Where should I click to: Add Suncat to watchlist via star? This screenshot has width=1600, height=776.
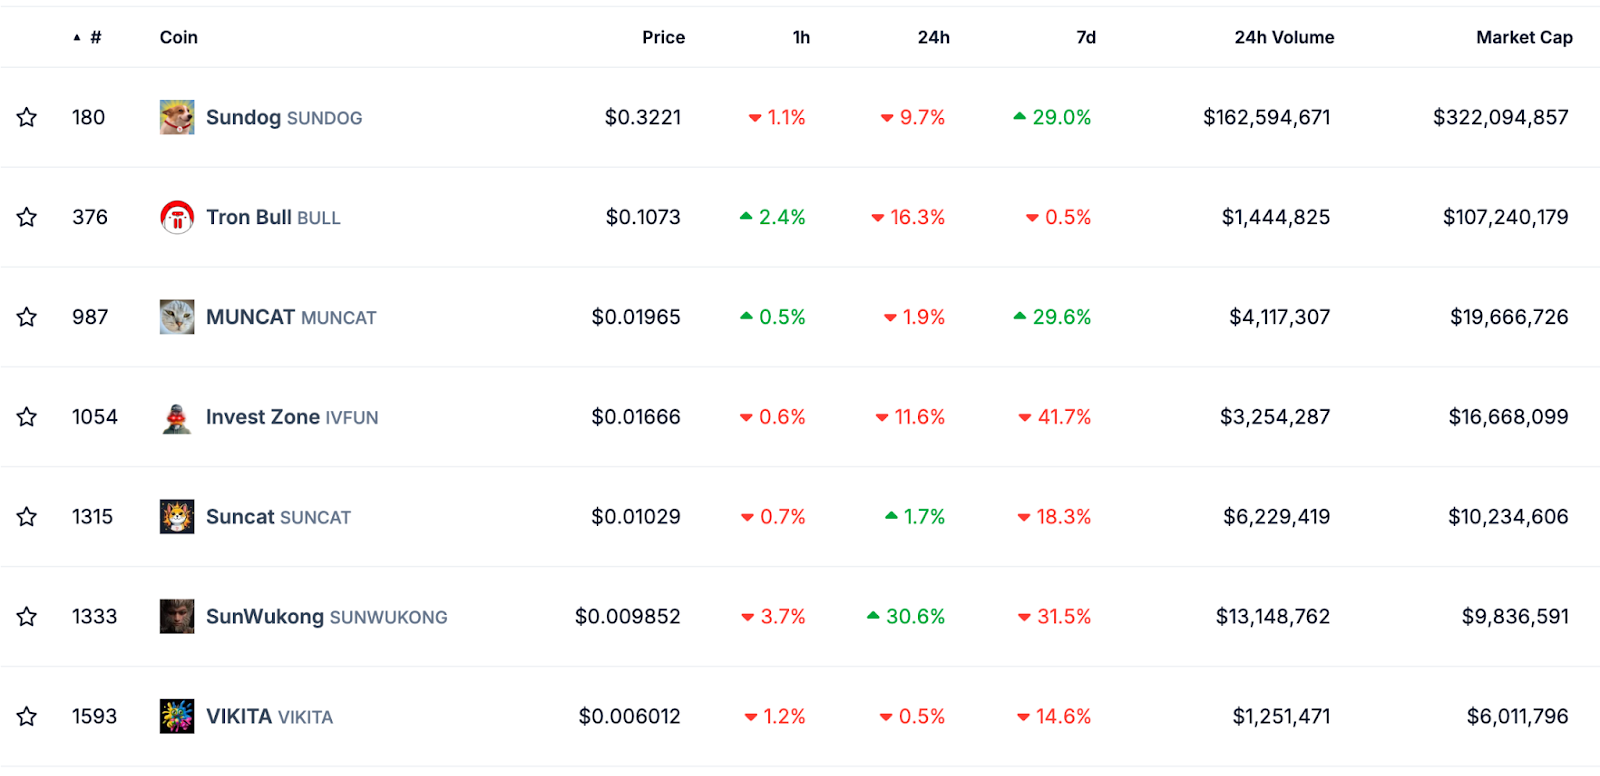(x=27, y=517)
